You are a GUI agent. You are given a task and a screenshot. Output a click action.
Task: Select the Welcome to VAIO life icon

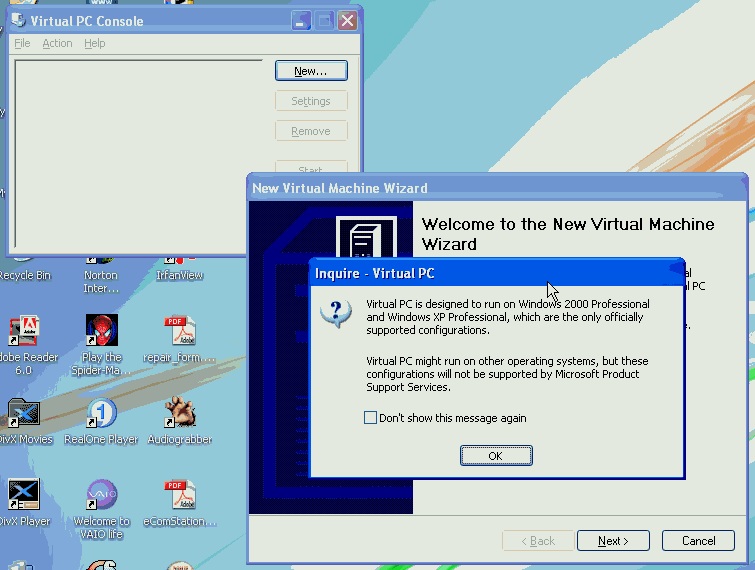tap(102, 494)
